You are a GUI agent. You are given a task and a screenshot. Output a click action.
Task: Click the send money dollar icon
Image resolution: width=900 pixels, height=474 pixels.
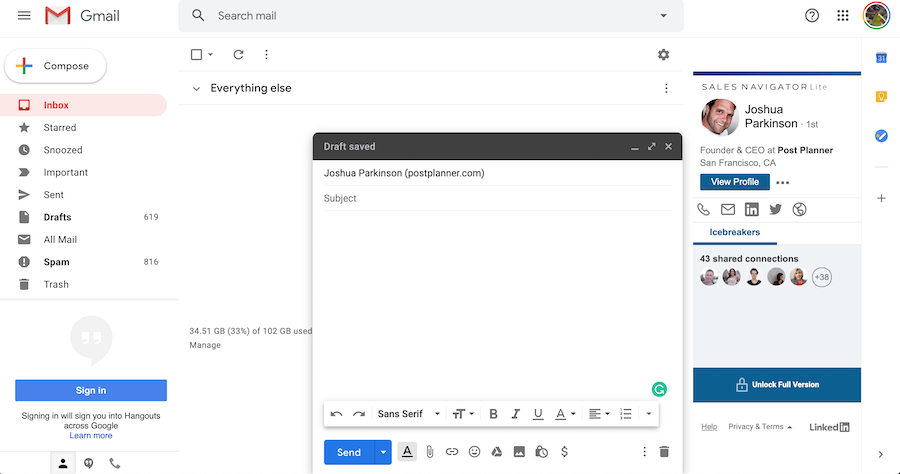[564, 452]
